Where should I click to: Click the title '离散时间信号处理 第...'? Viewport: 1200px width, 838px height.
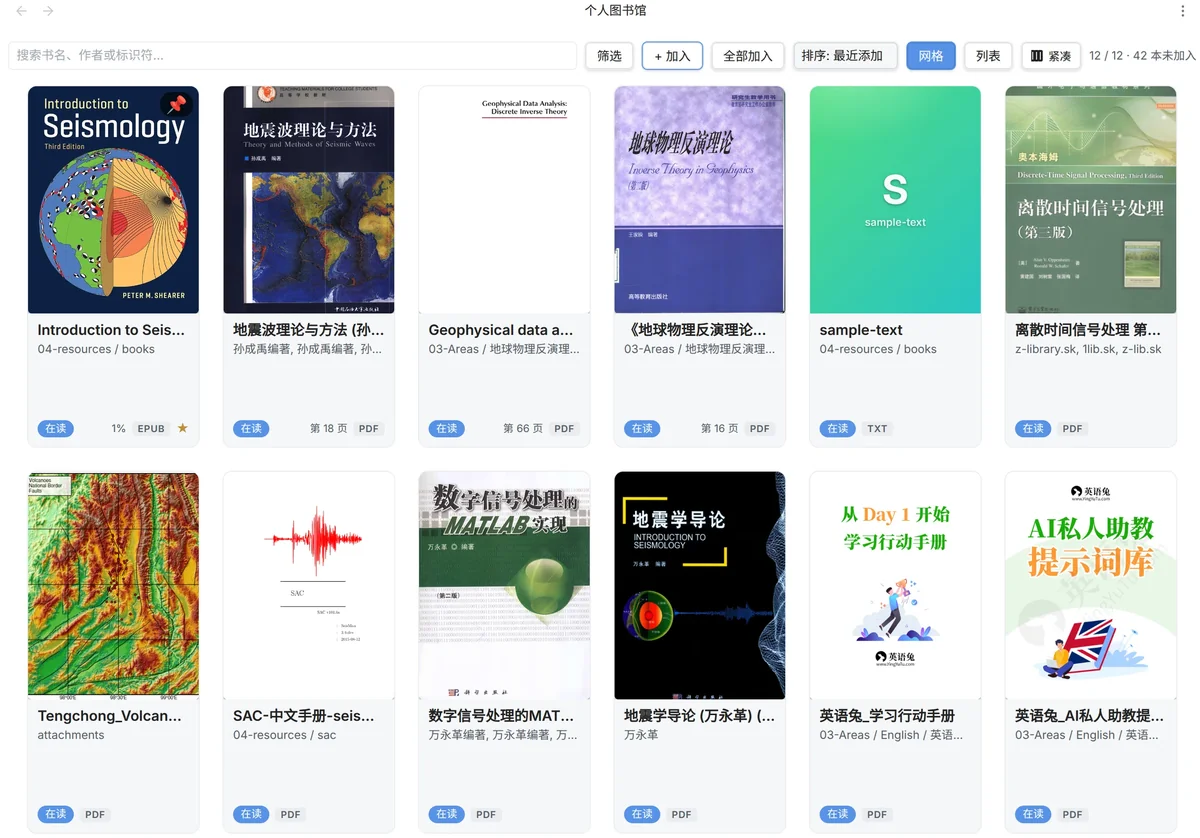click(x=1088, y=330)
